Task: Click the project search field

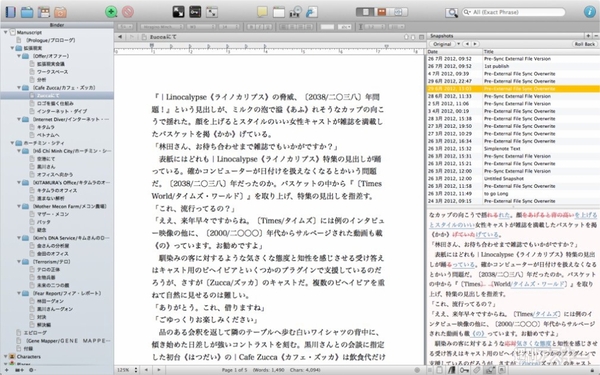Action: 514,12
